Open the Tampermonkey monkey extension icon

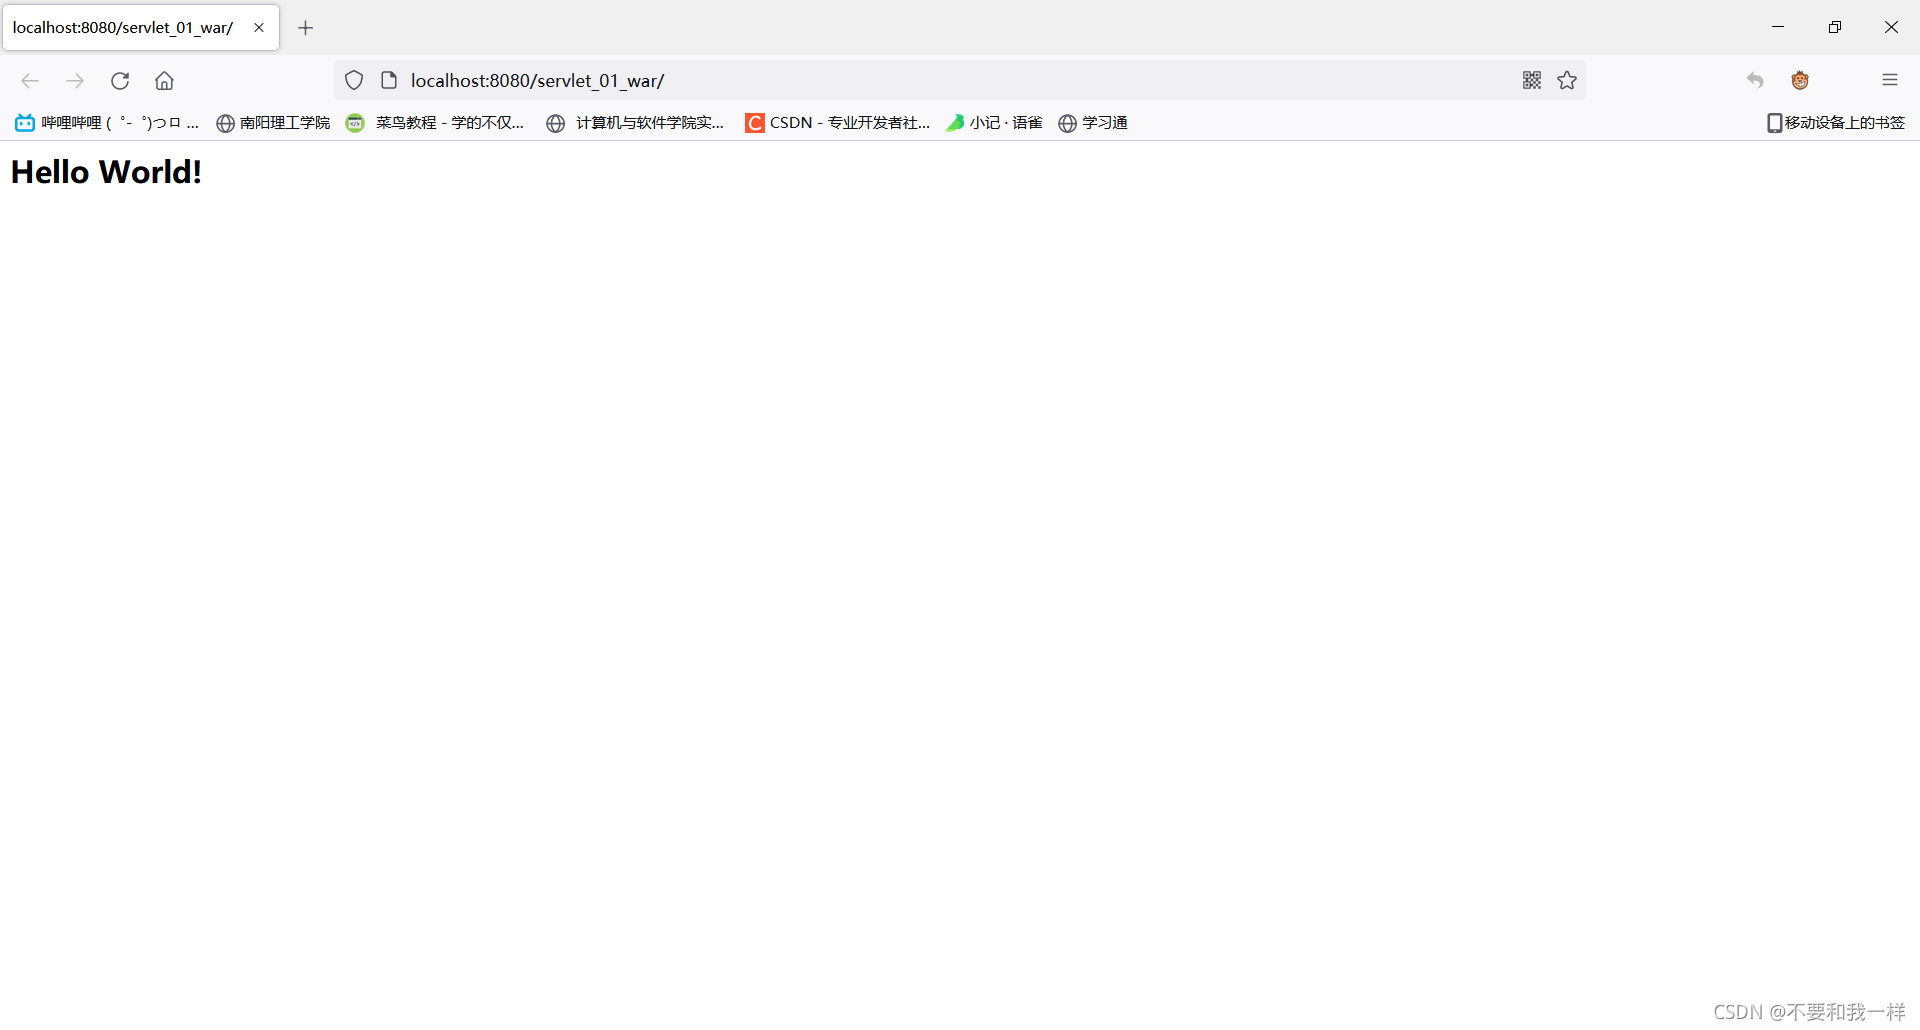pyautogui.click(x=1799, y=80)
